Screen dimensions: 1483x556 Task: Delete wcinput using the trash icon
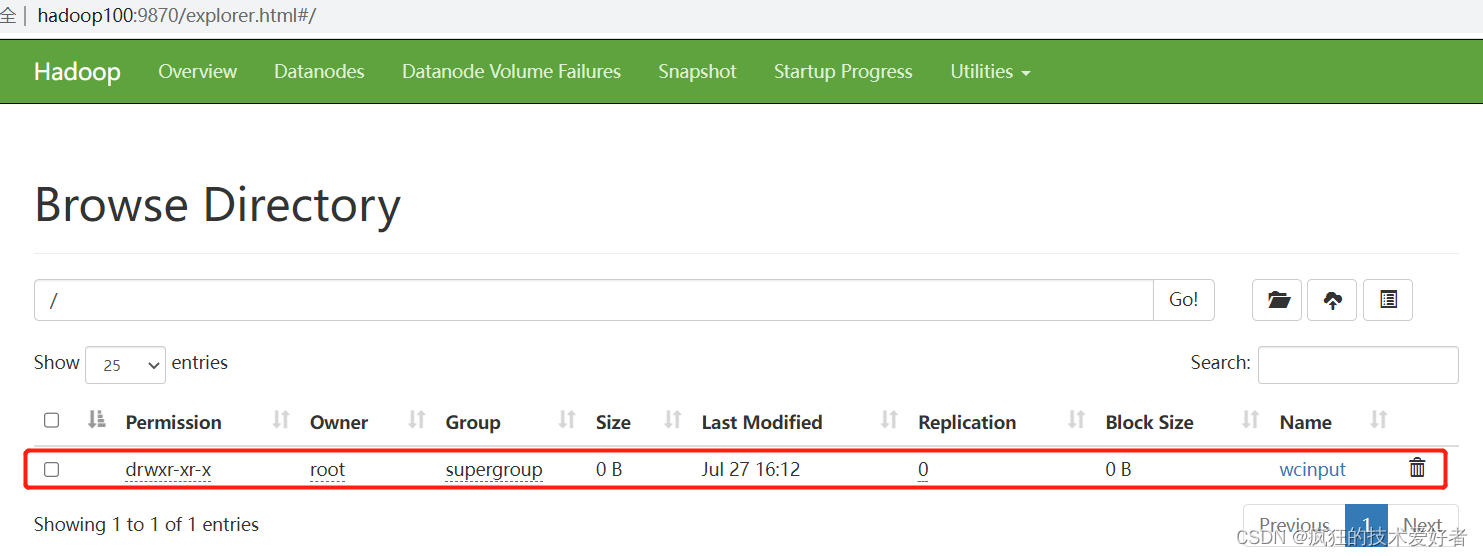(1417, 468)
